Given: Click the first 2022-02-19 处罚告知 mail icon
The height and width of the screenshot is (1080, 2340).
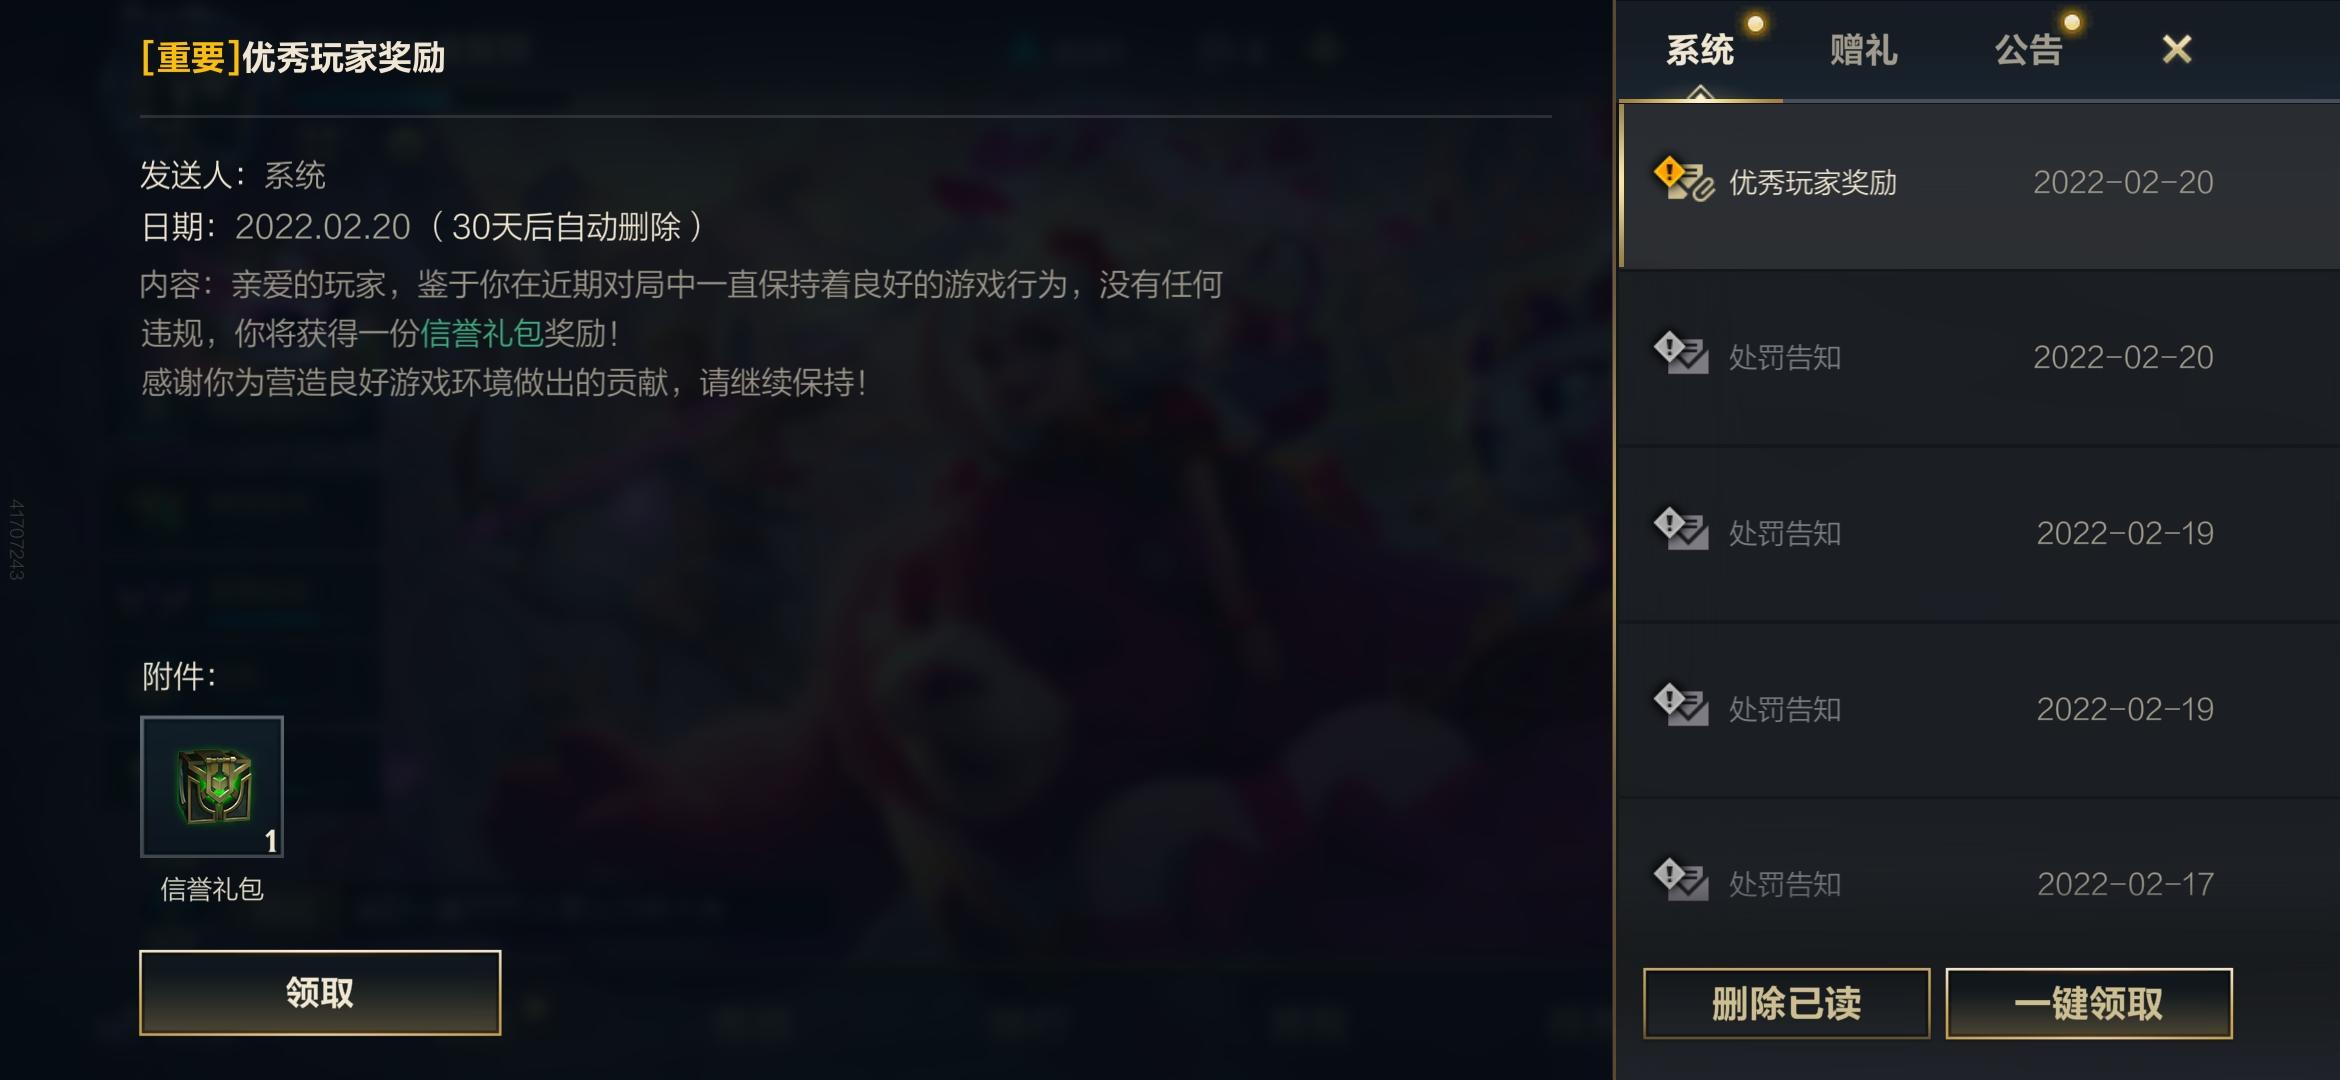Looking at the screenshot, I should tap(1681, 530).
